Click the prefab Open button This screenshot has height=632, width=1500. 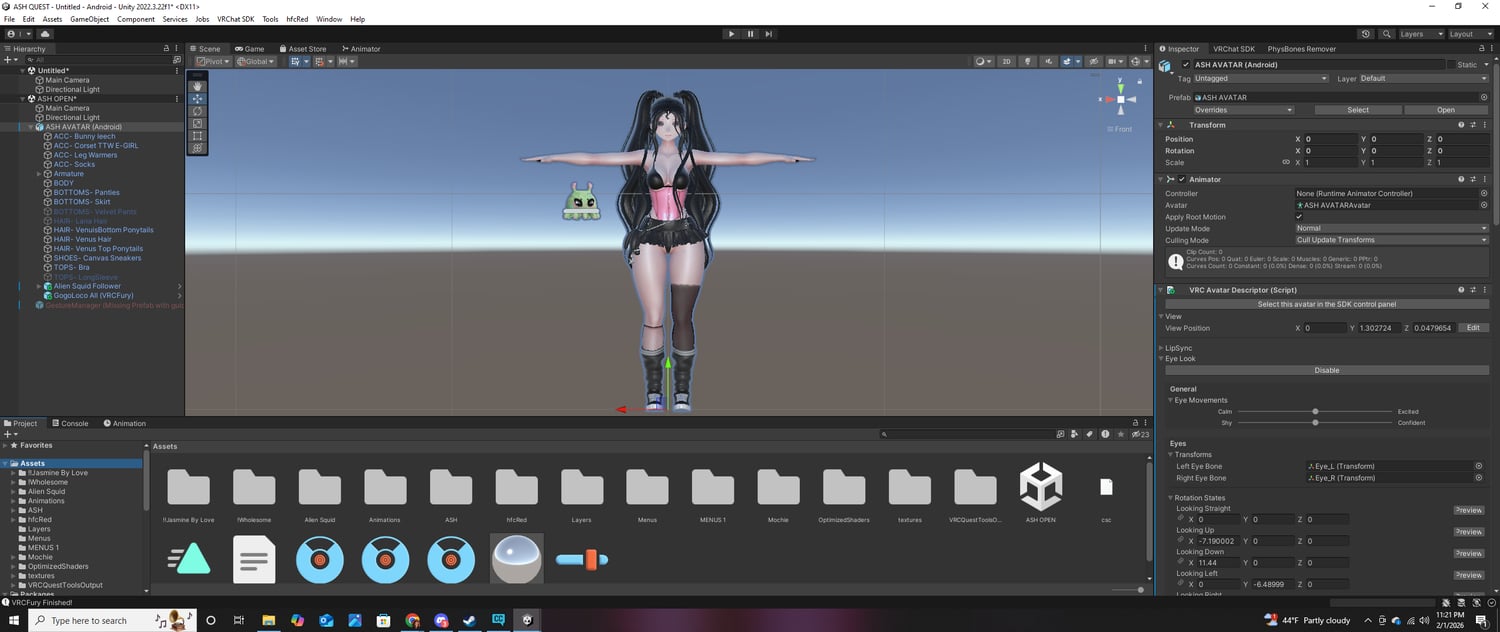[1446, 110]
